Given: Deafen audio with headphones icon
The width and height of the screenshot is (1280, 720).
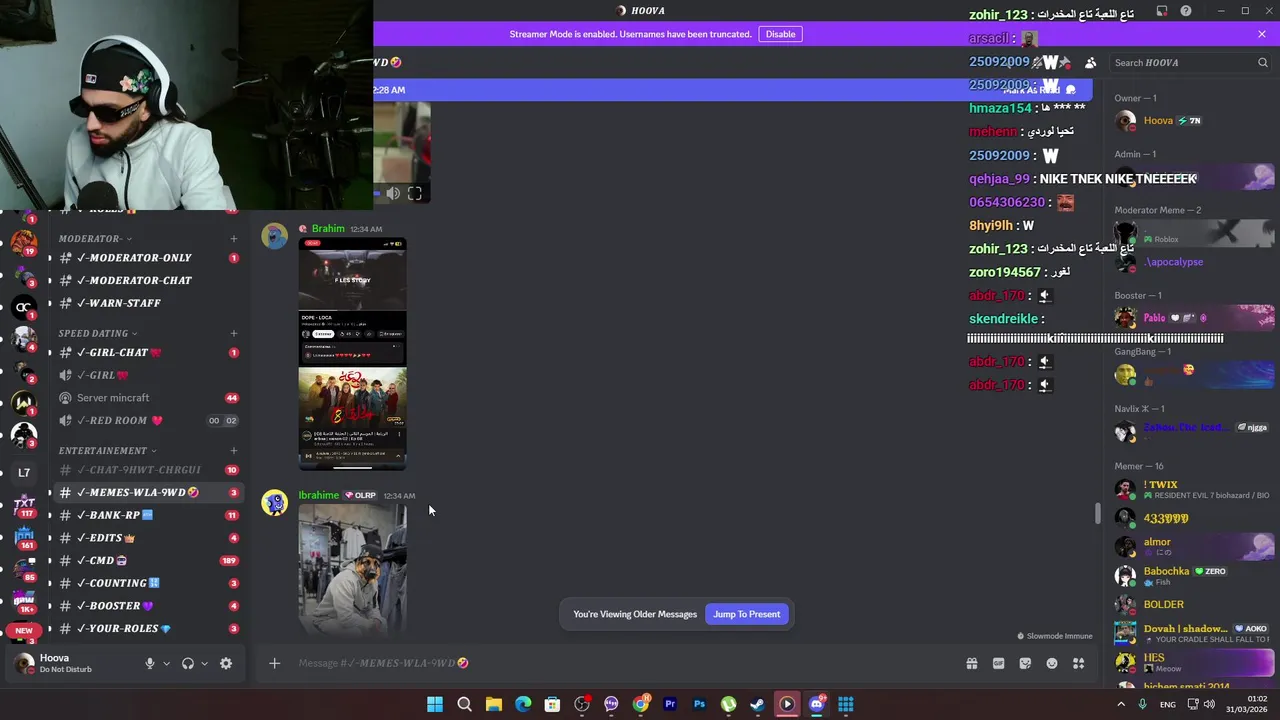Looking at the screenshot, I should 187,663.
